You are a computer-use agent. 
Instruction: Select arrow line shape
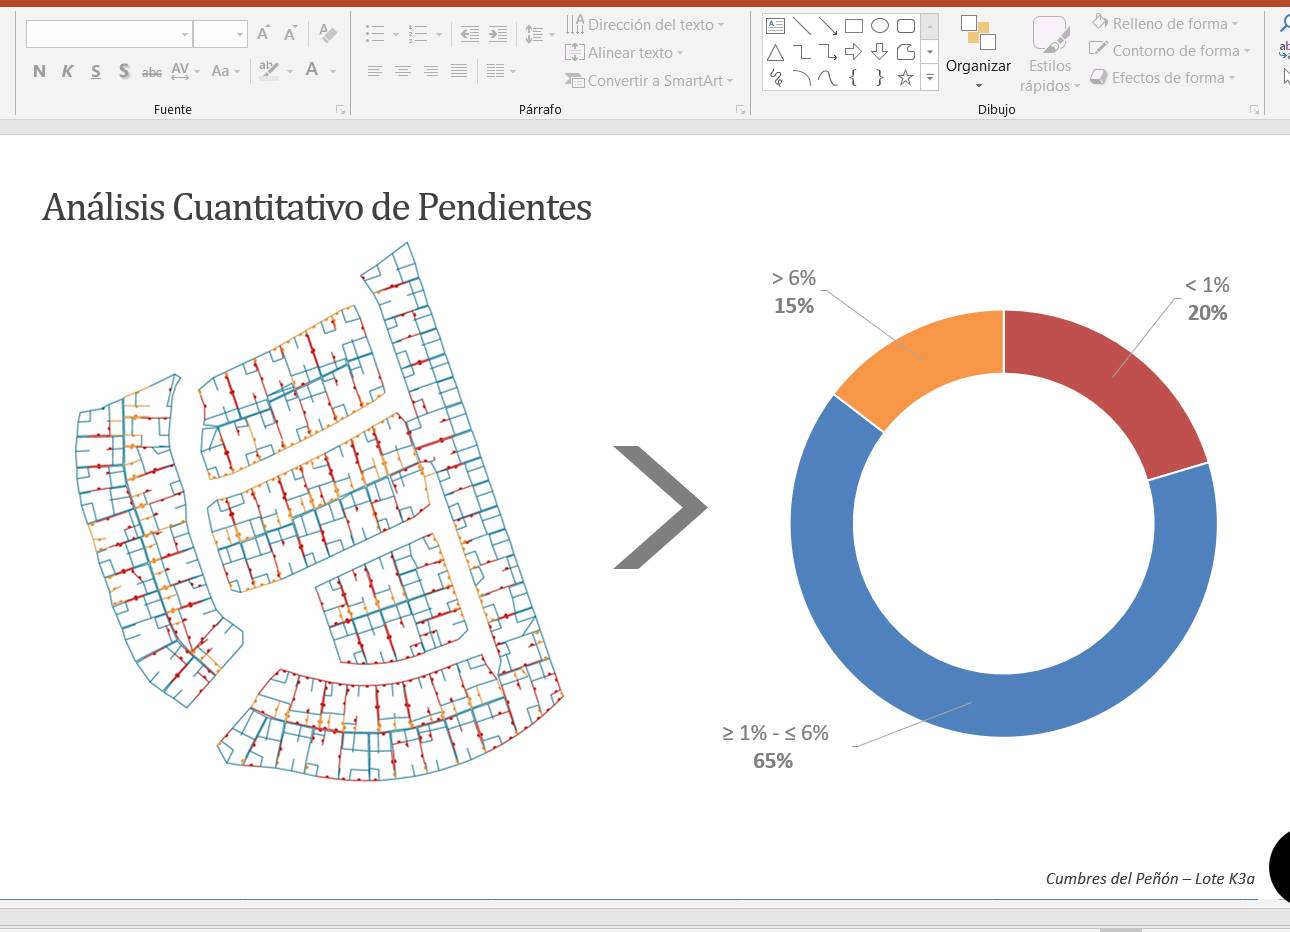[827, 26]
